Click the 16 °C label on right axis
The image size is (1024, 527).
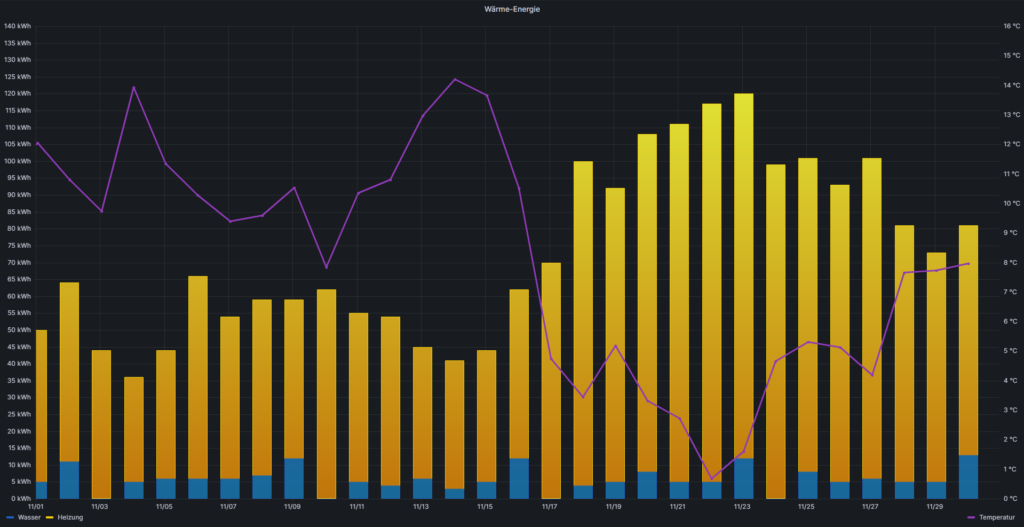[1011, 26]
